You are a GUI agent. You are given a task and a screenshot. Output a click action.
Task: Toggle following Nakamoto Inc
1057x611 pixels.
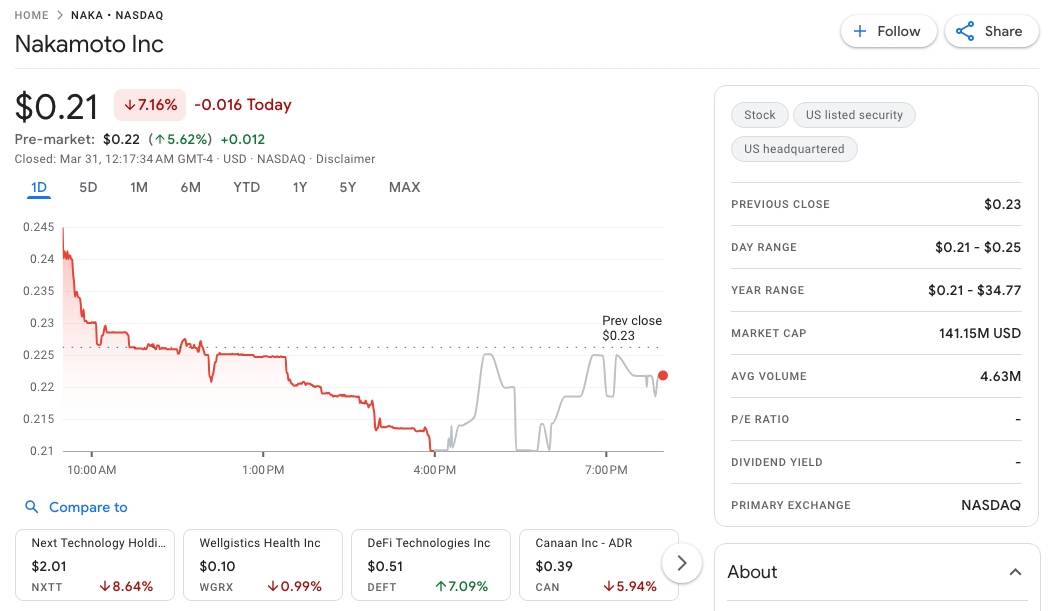pyautogui.click(x=888, y=31)
